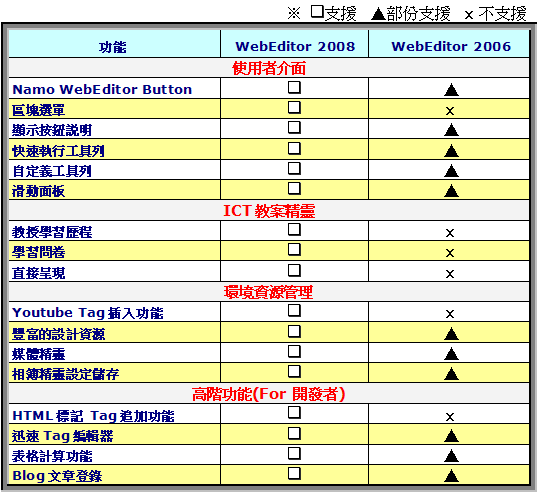The width and height of the screenshot is (538, 492).
Task: Check the 2008 box for 表格計算功能
Action: tap(294, 454)
